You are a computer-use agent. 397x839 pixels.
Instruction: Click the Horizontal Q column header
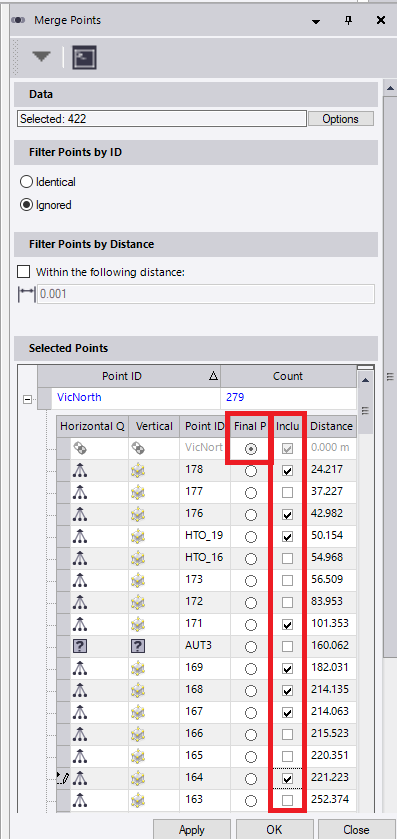tap(93, 426)
